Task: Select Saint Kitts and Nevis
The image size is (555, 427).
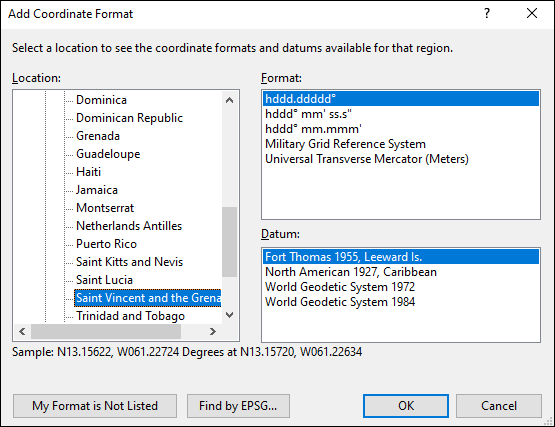Action: pyautogui.click(x=129, y=262)
